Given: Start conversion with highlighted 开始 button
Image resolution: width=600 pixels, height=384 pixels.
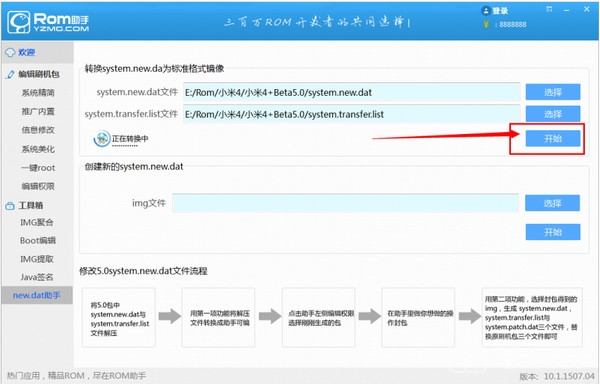Looking at the screenshot, I should 553,138.
